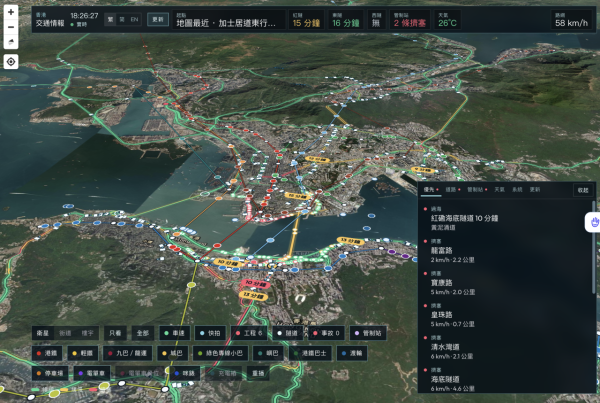Screen dimensions: 600x403
Task: Open the 道路 roads tab
Action: (x=453, y=189)
